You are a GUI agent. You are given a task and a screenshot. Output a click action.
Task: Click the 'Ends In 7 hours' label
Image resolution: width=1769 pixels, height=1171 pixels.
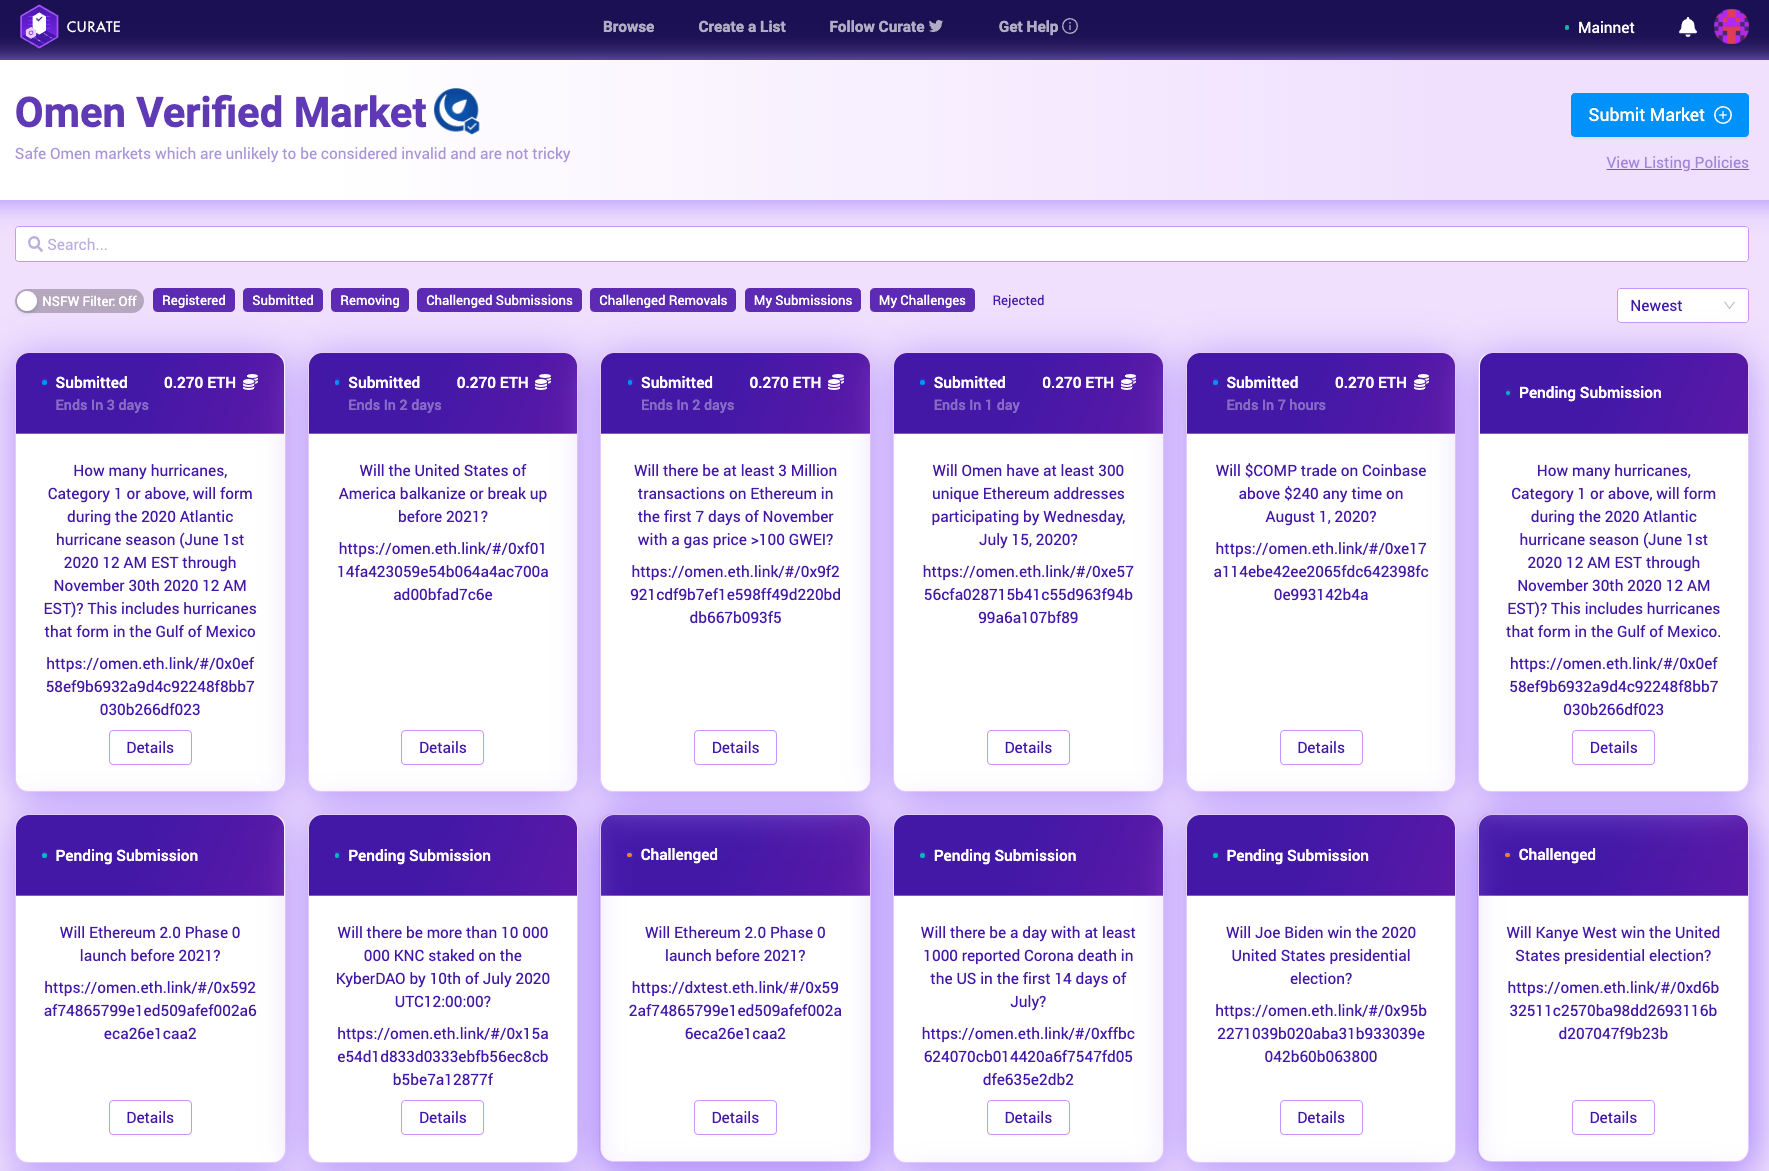(x=1276, y=405)
